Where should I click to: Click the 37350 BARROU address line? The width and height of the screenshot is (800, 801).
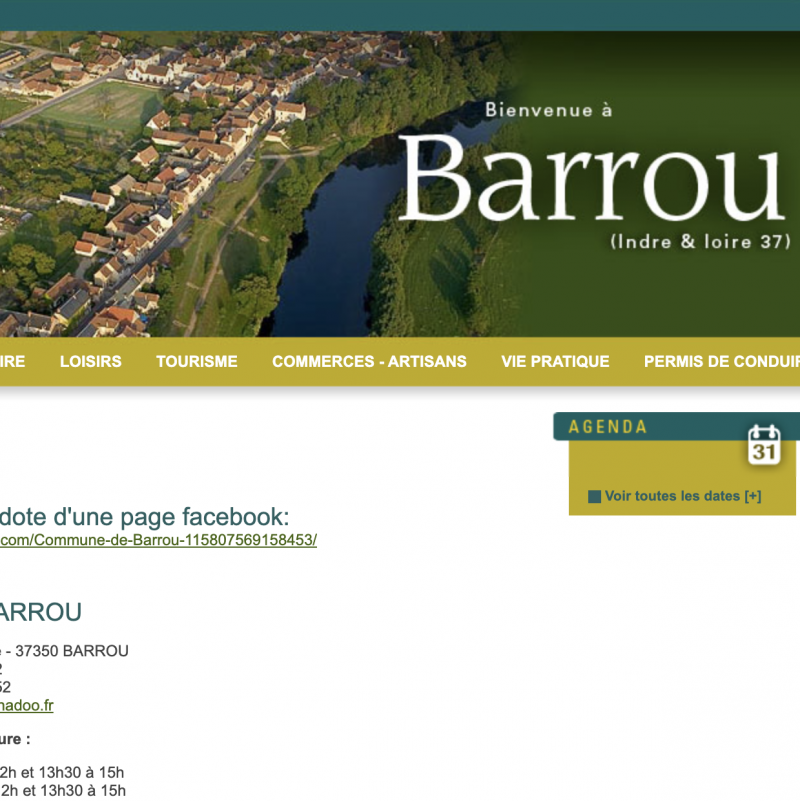65,651
